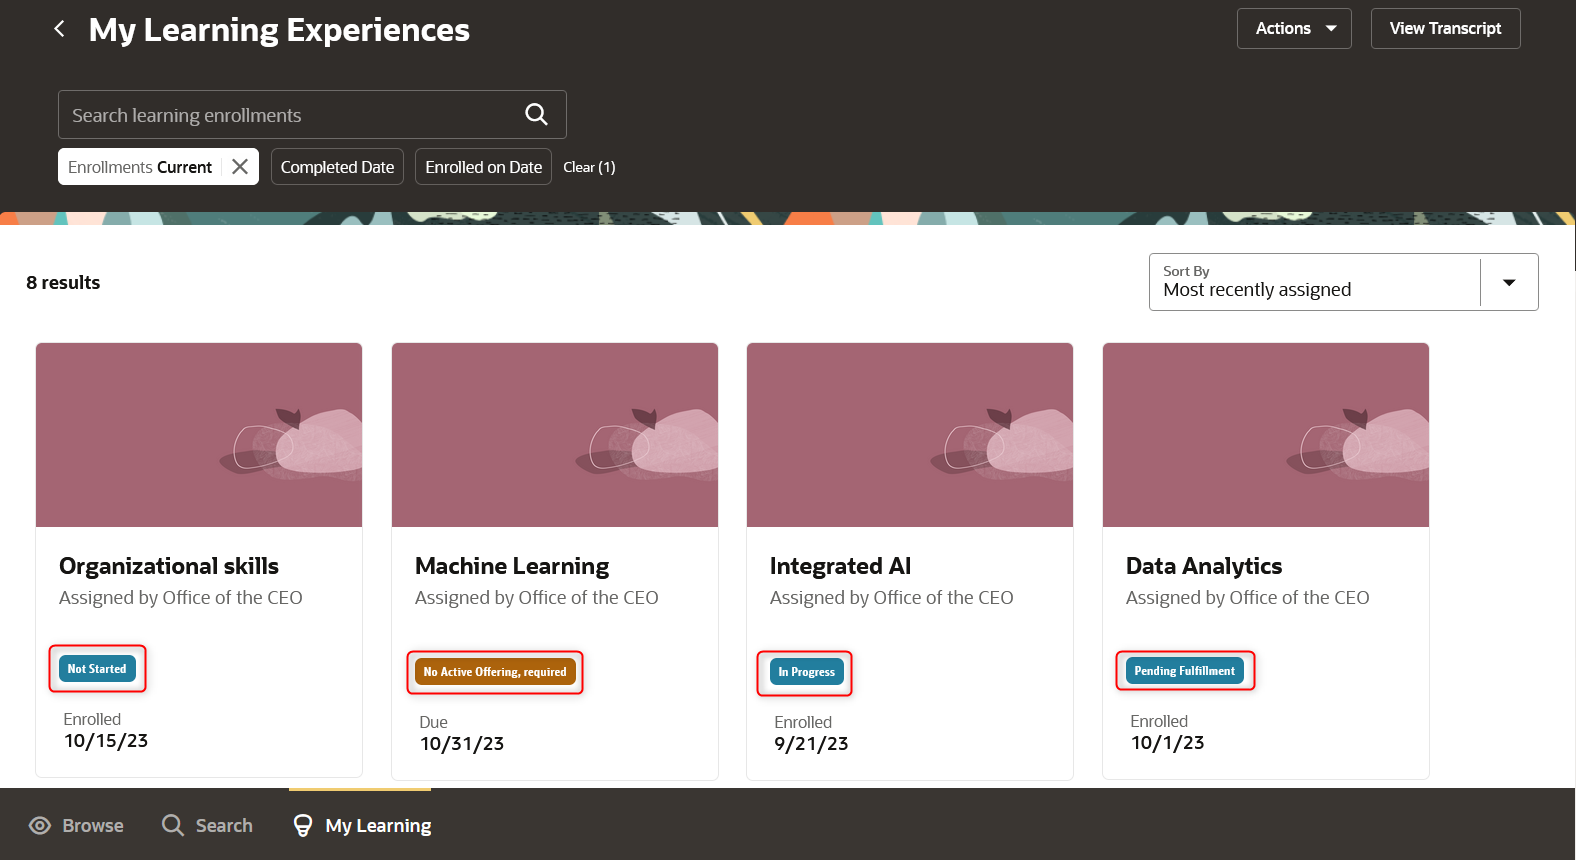
Task: Type in Search learning enrollments field
Action: [290, 115]
